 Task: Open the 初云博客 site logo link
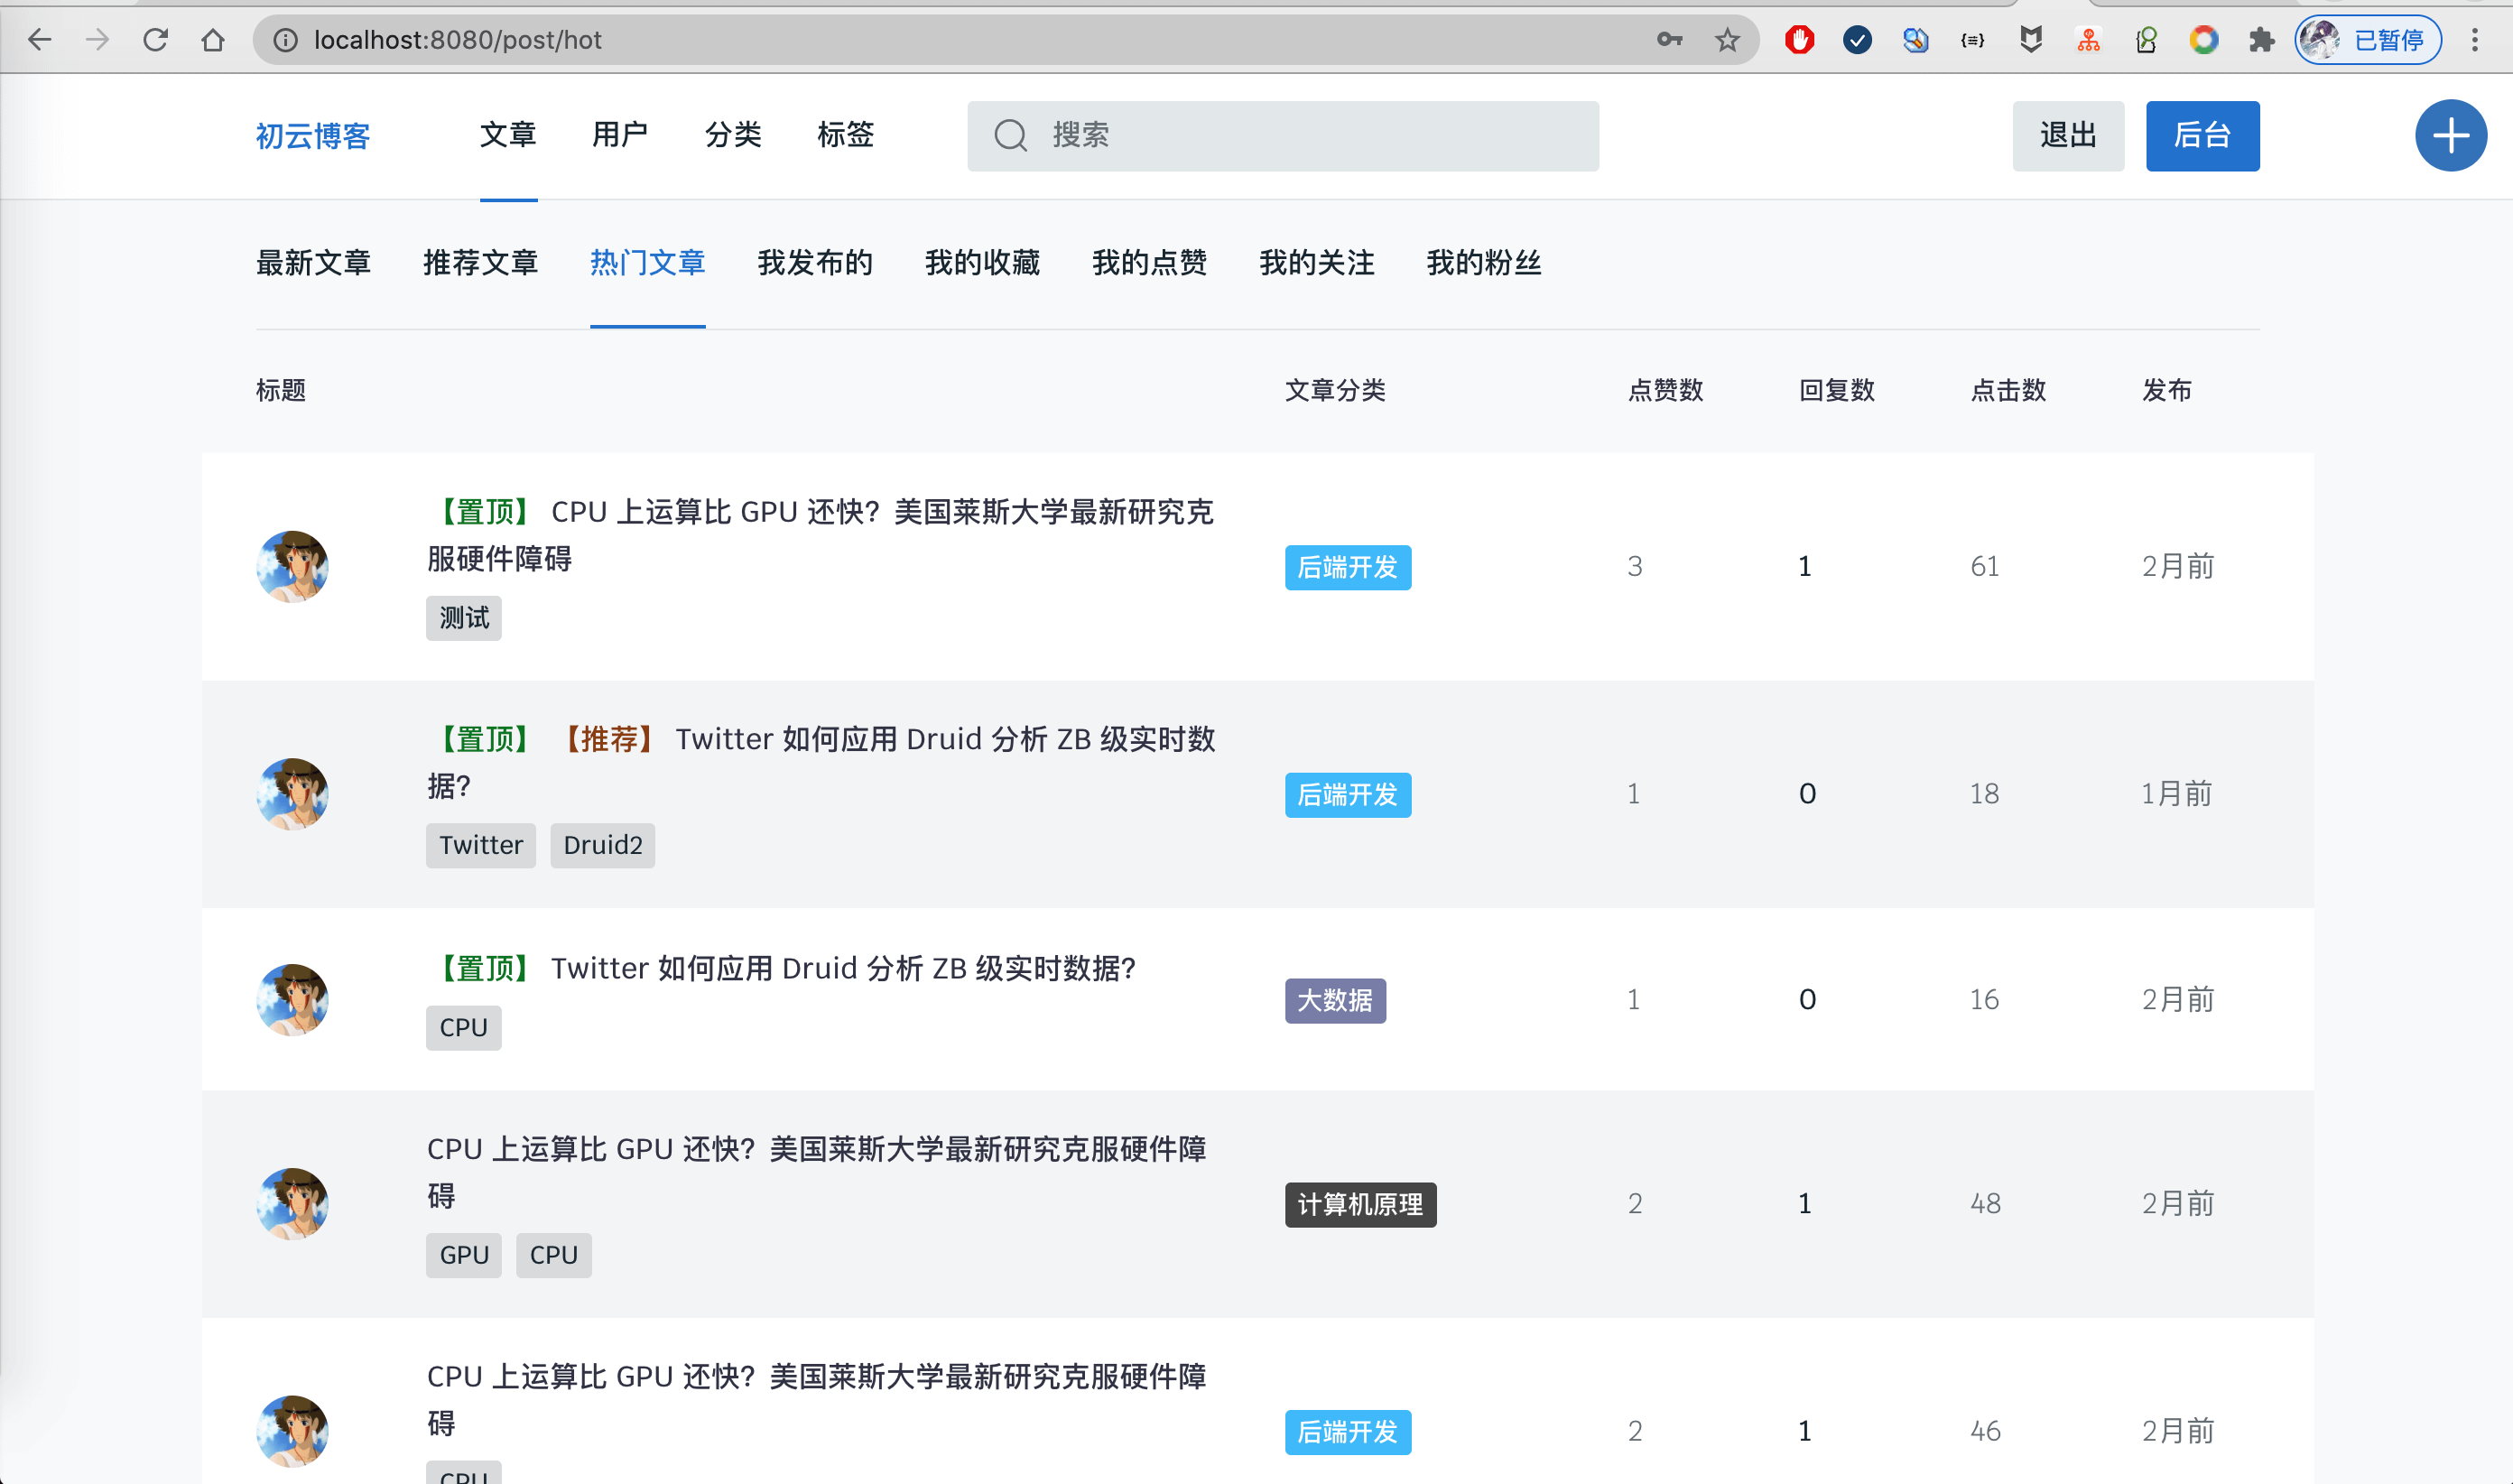pos(313,136)
